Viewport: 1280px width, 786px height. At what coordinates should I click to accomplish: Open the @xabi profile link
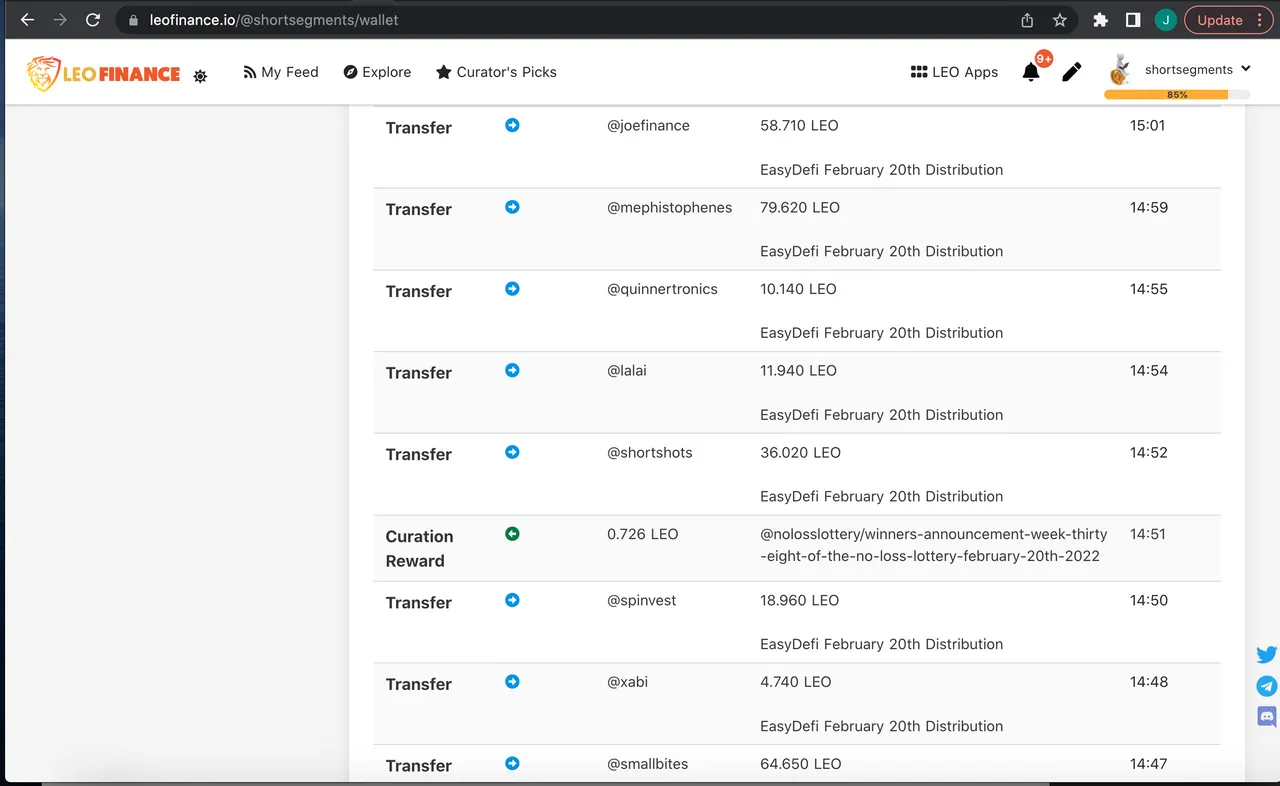(x=627, y=682)
